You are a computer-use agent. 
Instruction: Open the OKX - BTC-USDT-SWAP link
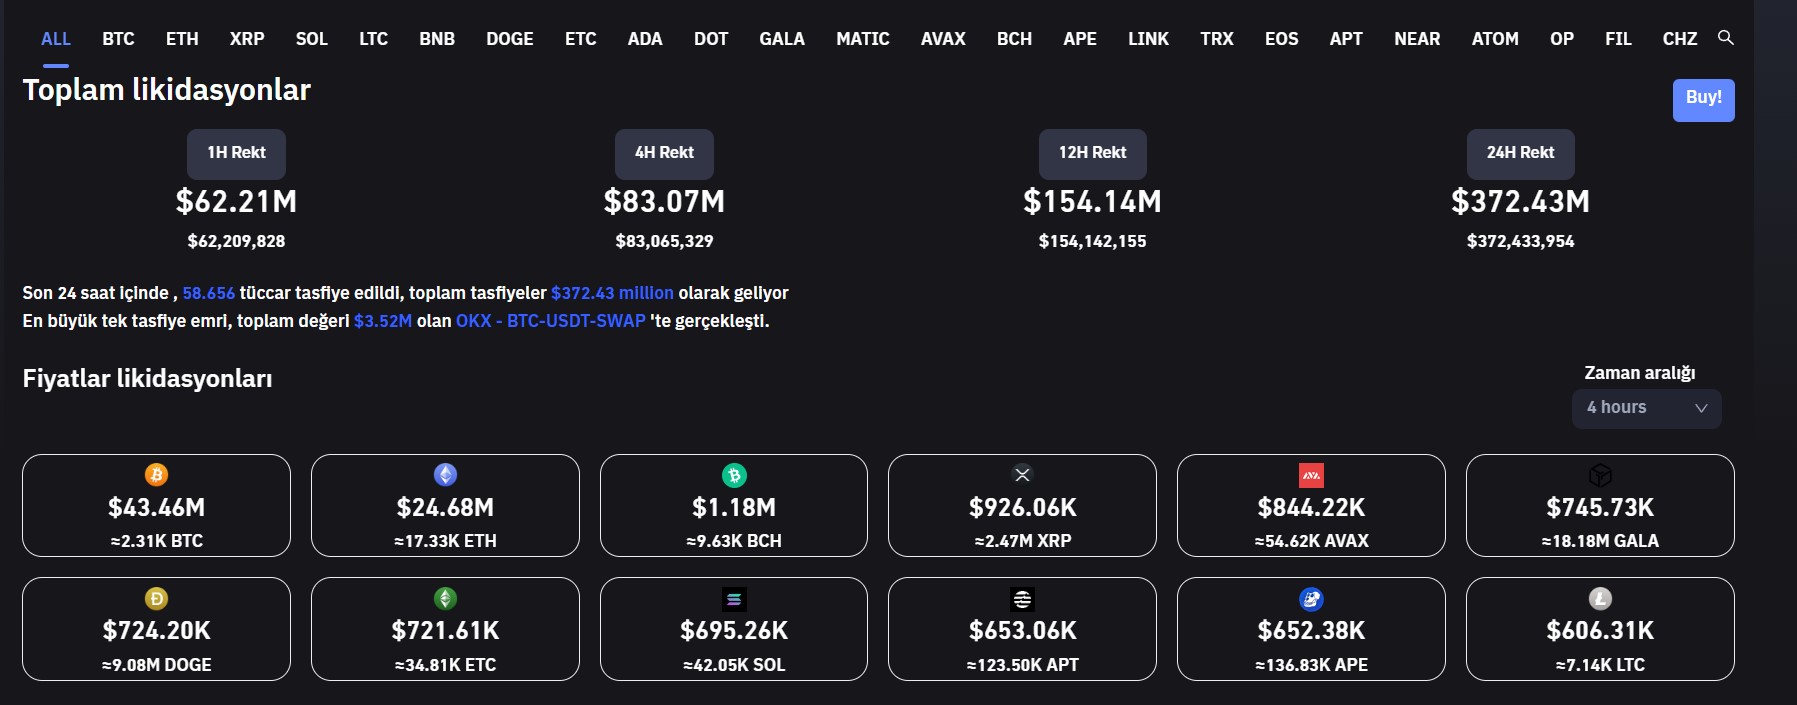[x=550, y=321]
